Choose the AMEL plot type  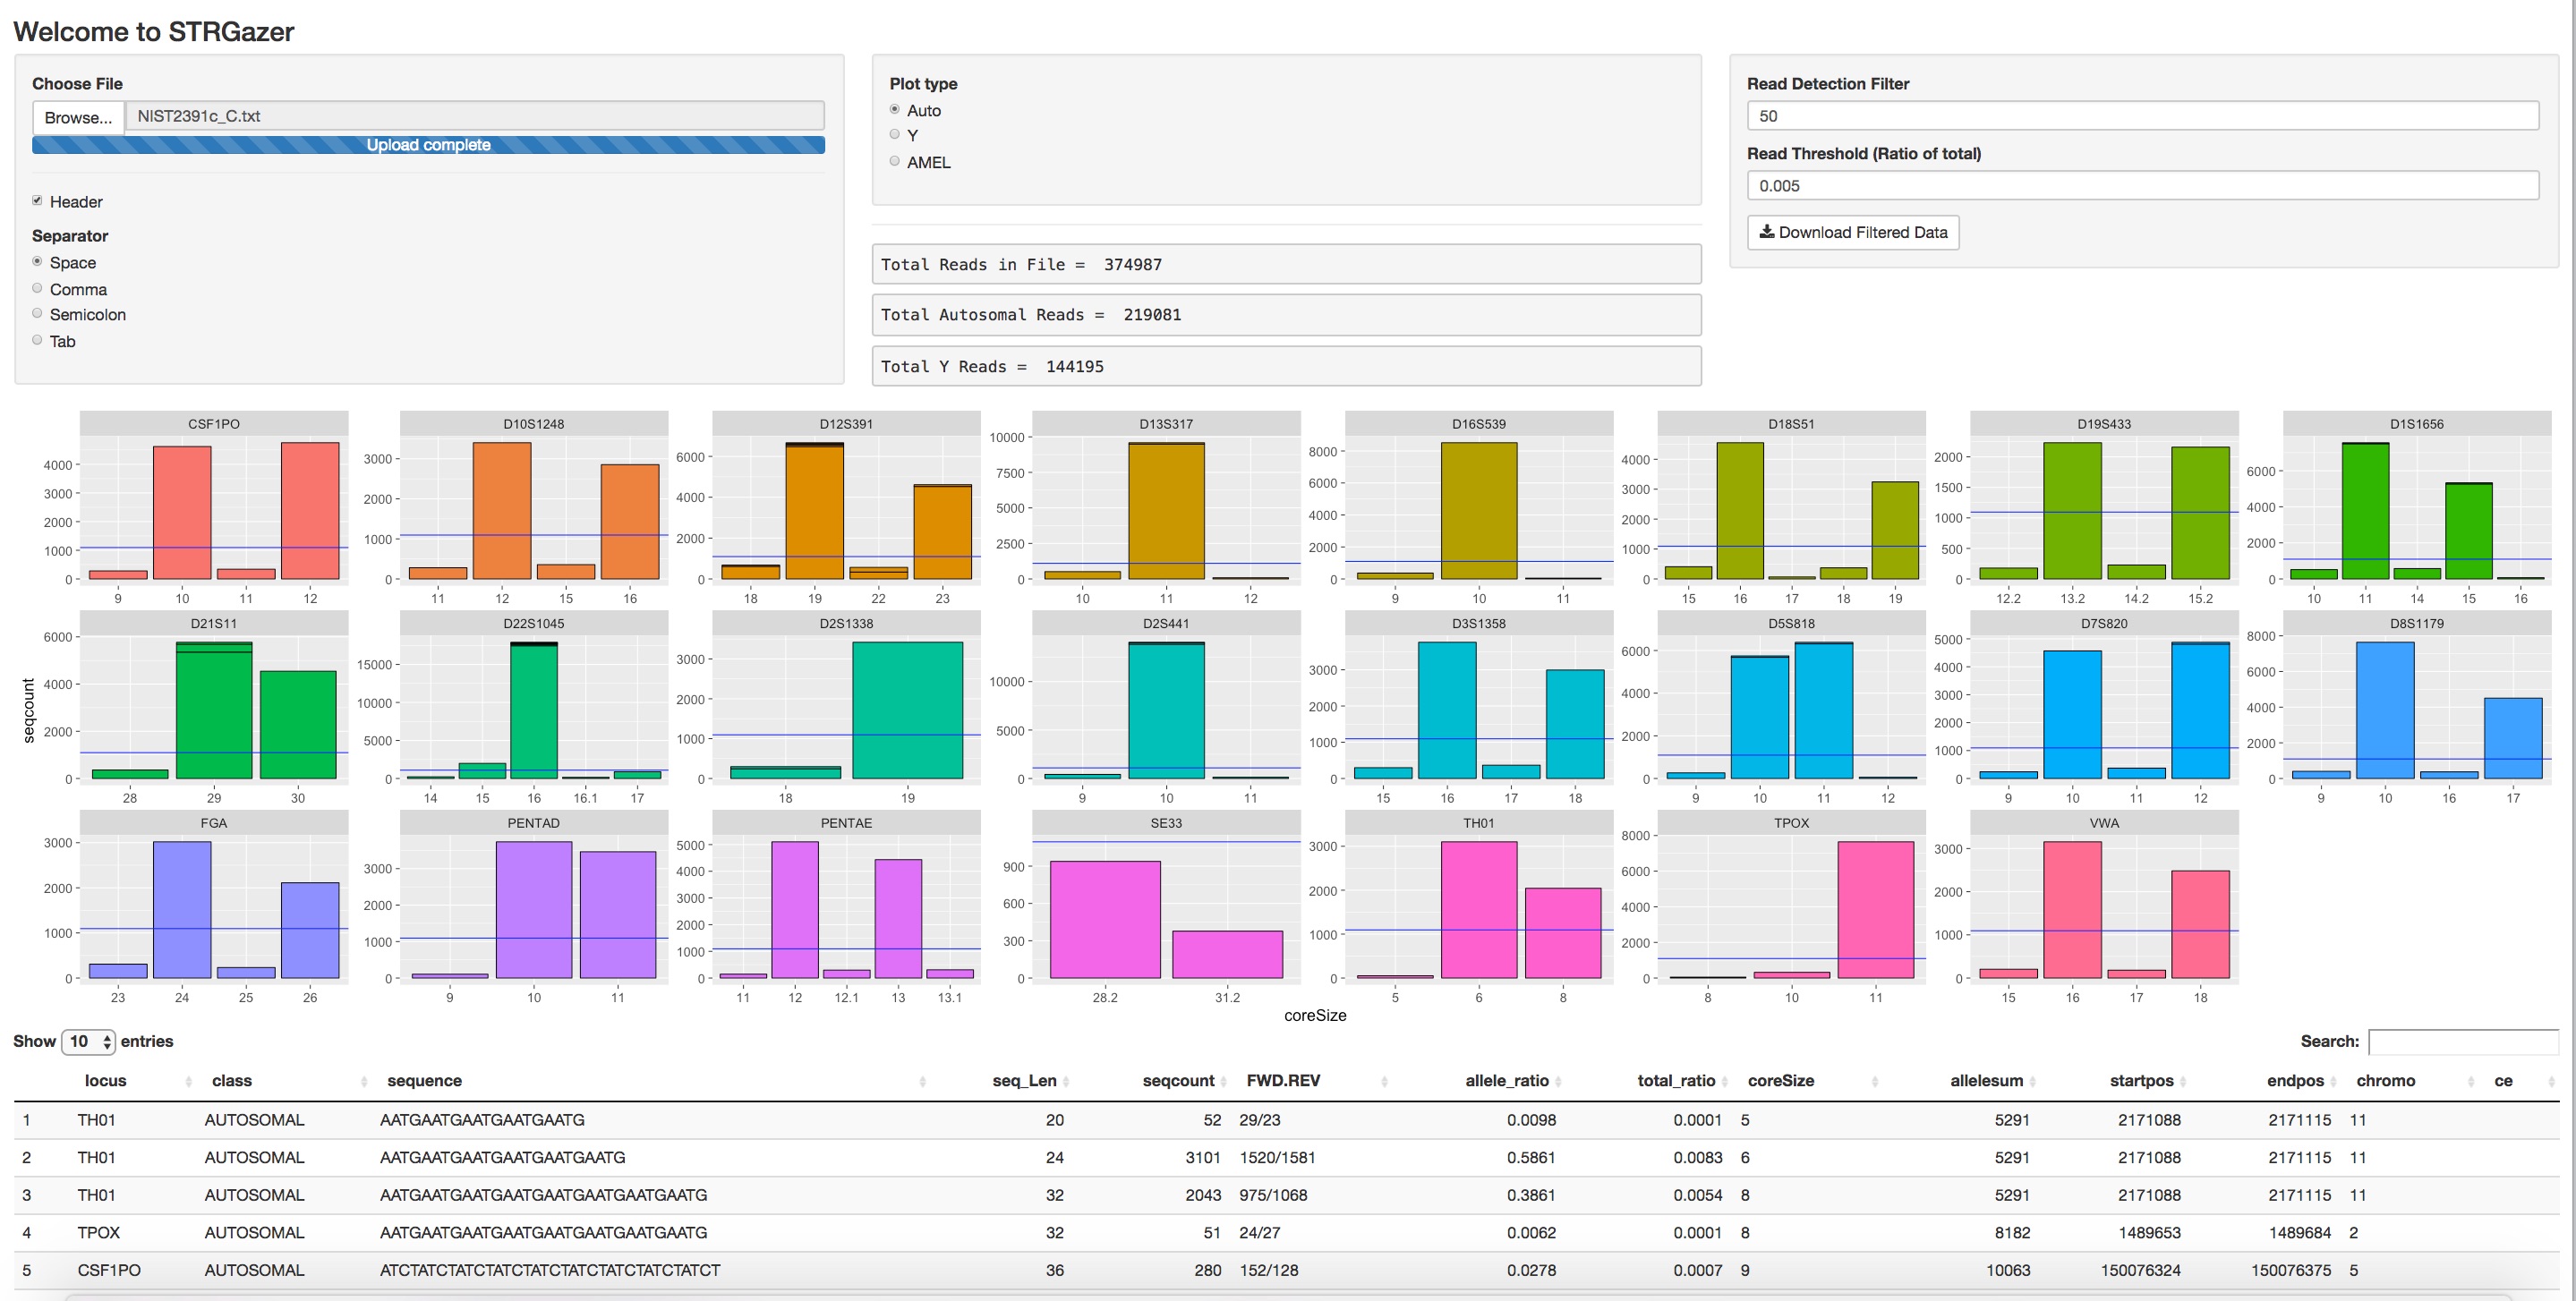pyautogui.click(x=895, y=162)
